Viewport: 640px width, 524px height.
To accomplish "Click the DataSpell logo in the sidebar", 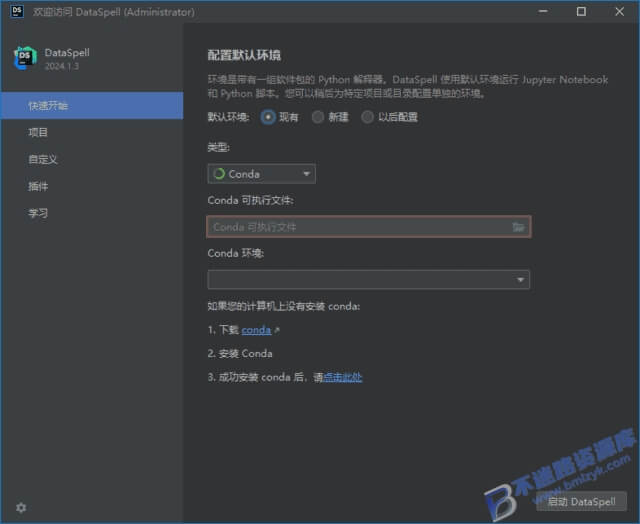I will pyautogui.click(x=25, y=58).
